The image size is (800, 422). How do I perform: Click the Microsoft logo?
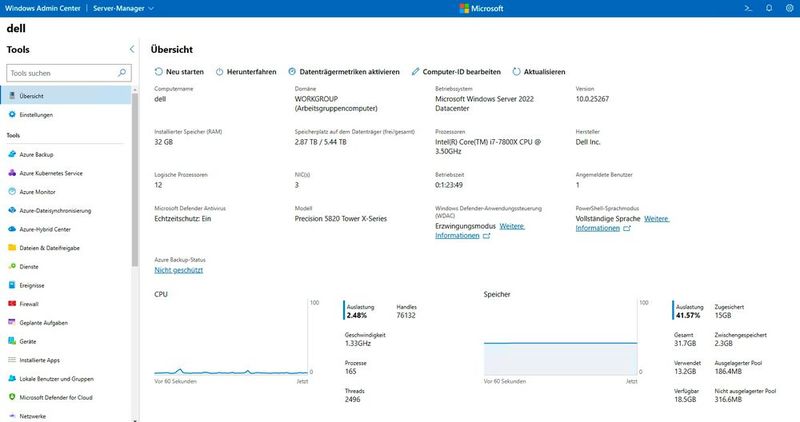tap(481, 8)
